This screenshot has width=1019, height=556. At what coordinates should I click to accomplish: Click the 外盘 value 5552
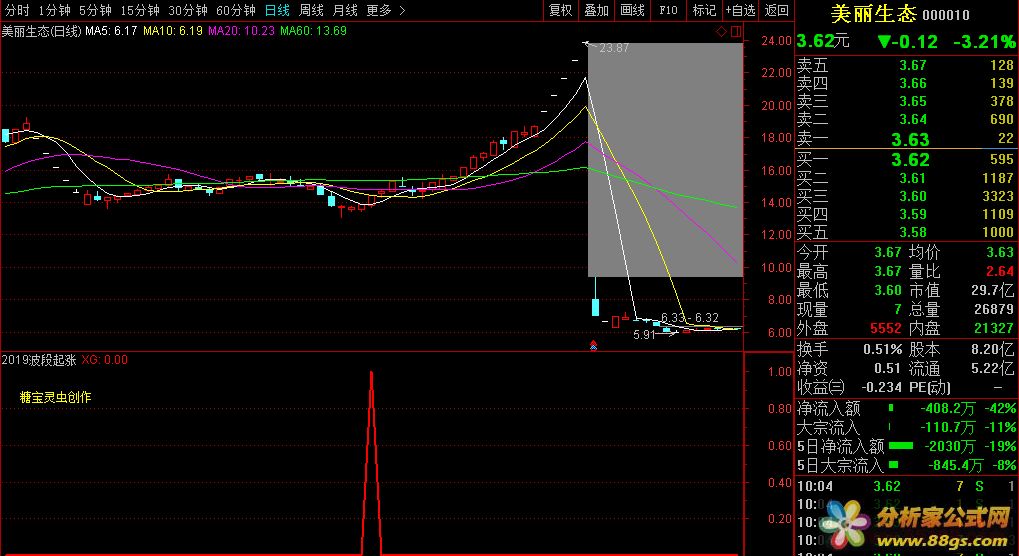886,329
